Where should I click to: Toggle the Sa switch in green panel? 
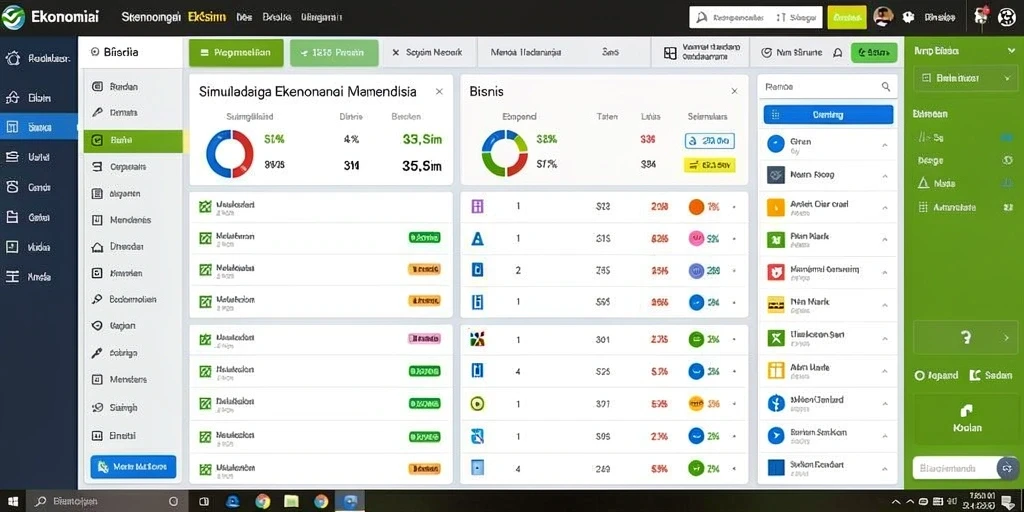1006,137
